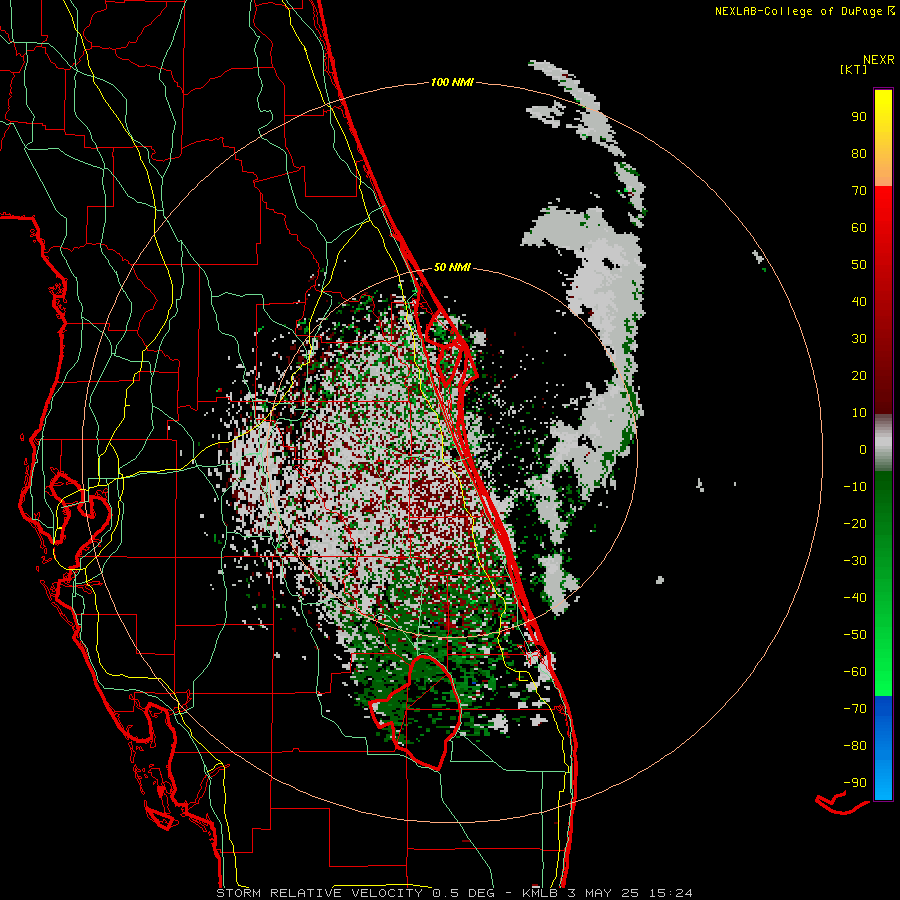Click the 30 value on the velocity scale

(859, 339)
